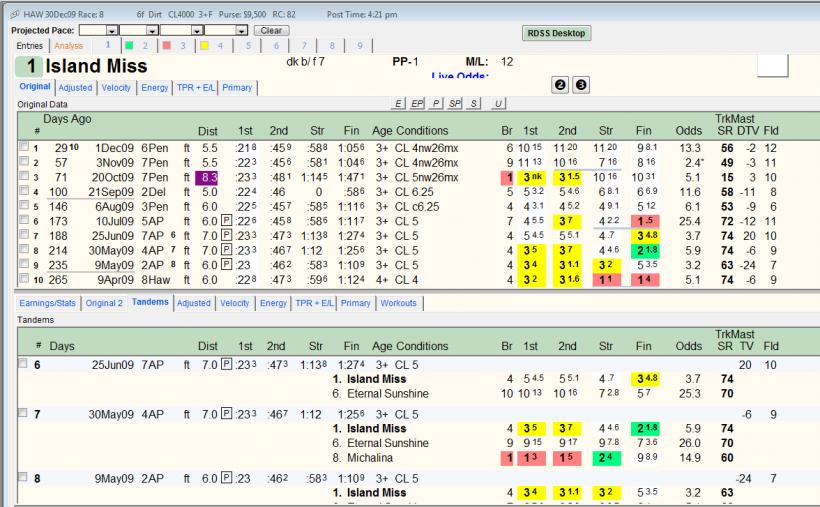
Task: Check Tandems race 6 checkbox (25Jun09)
Action: (x=23, y=363)
